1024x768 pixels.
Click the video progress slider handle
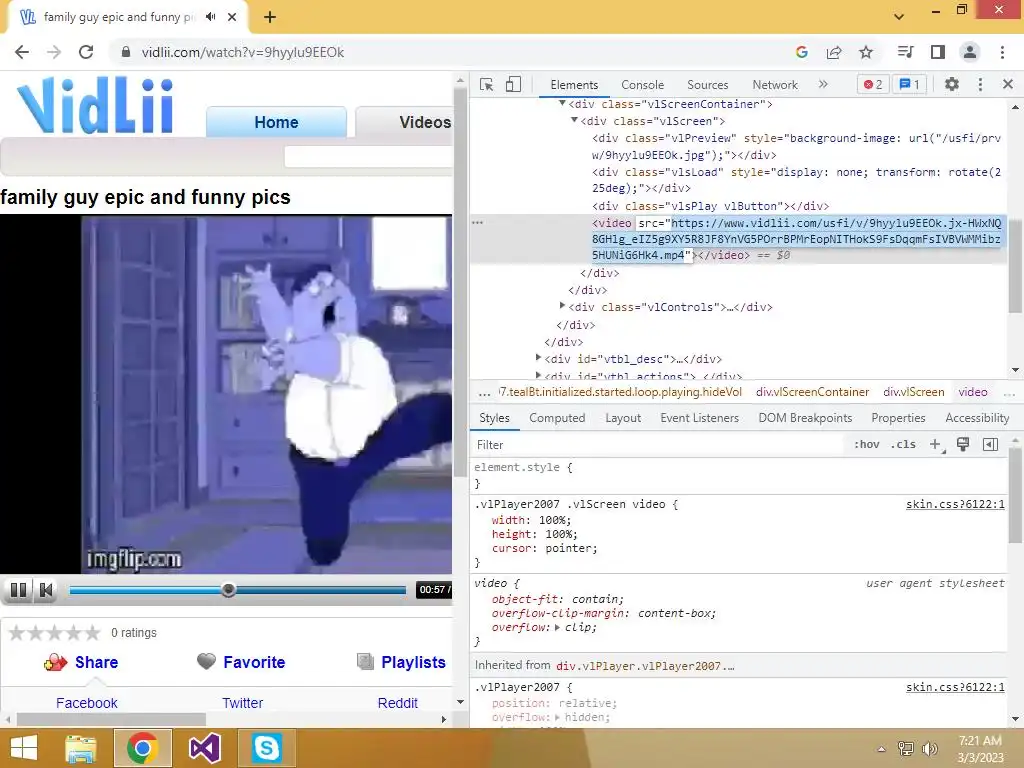click(228, 590)
